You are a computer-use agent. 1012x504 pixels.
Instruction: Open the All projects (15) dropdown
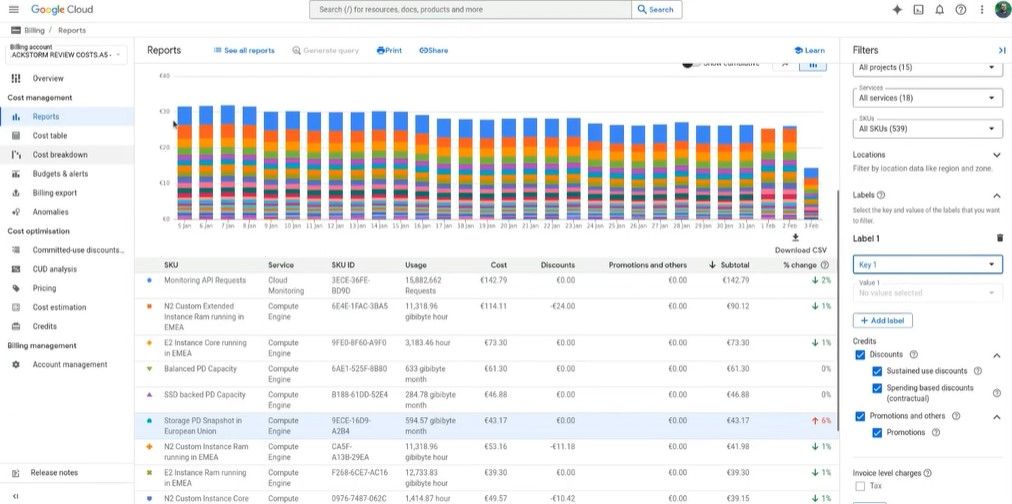coord(927,68)
